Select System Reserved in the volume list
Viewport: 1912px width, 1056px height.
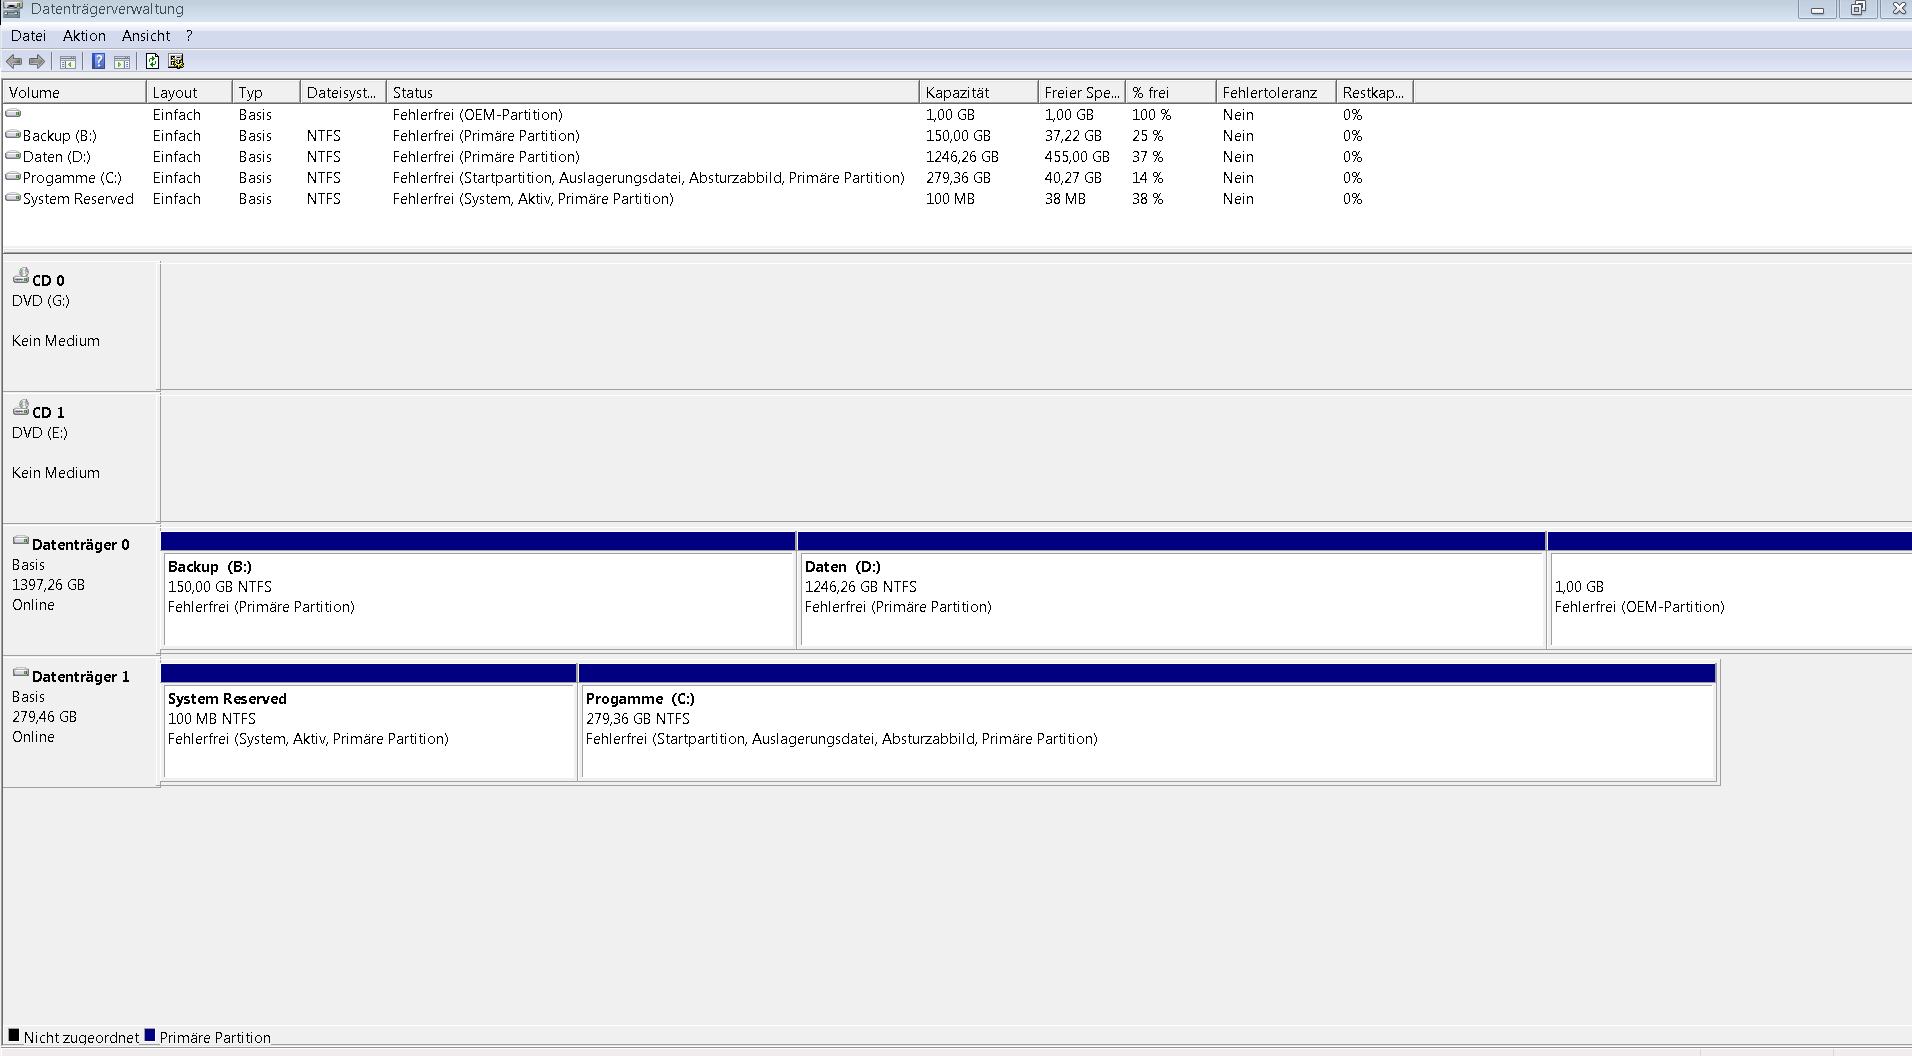(78, 199)
